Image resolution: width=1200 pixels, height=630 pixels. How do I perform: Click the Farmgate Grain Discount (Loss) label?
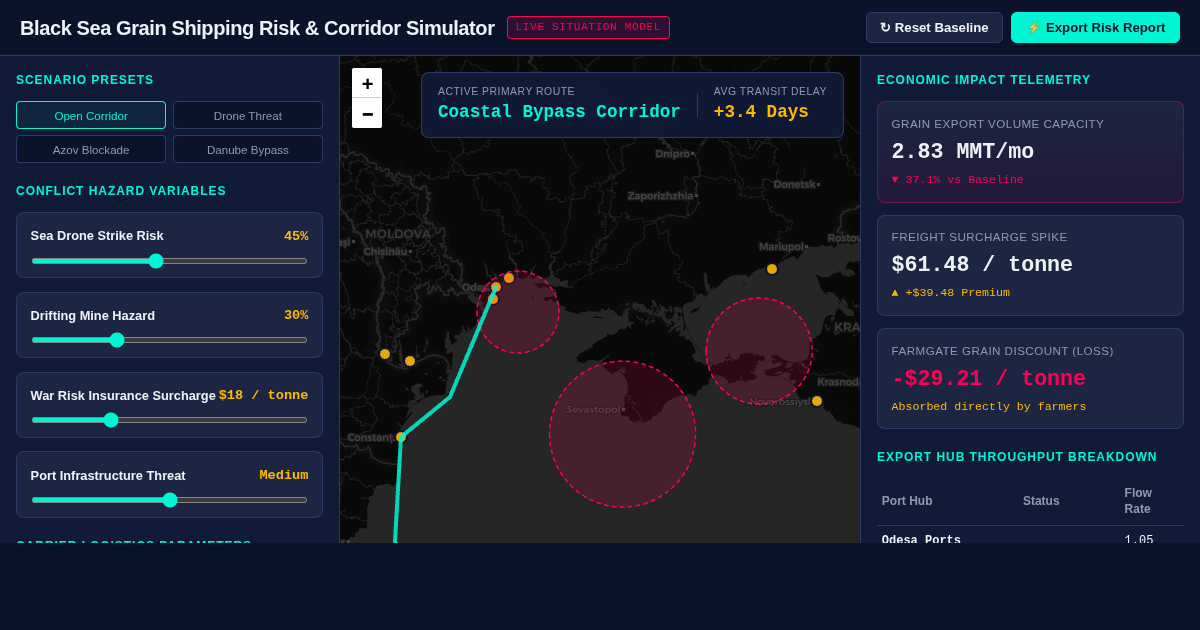(x=1003, y=351)
